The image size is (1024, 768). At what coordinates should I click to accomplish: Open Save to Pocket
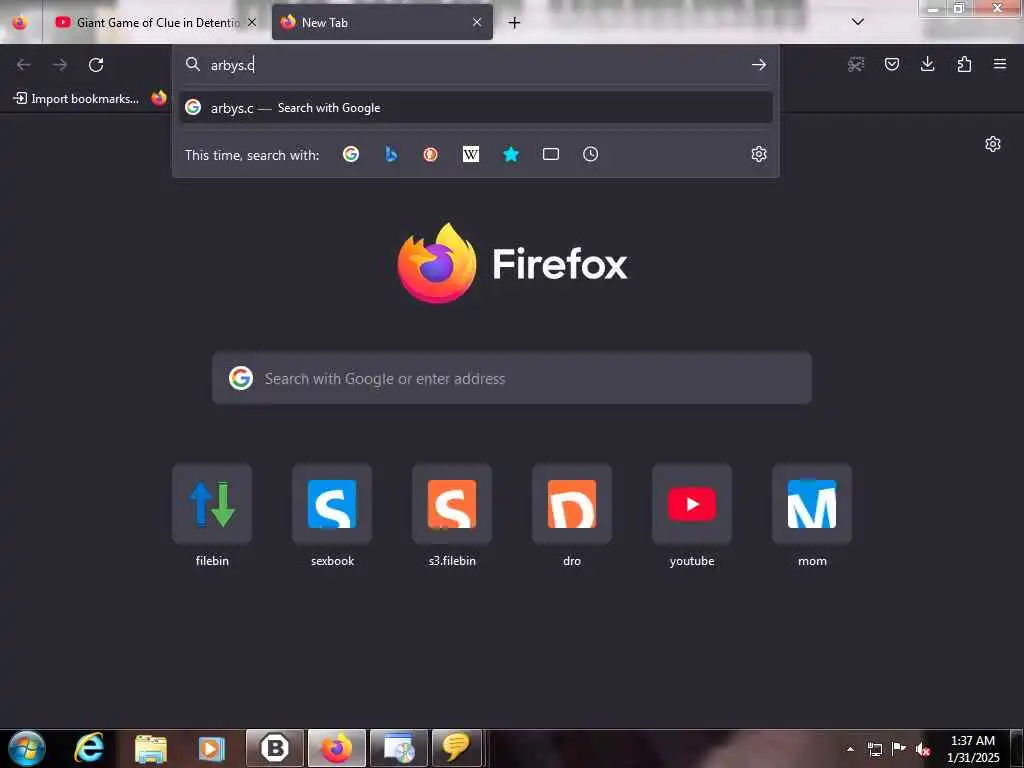892,64
